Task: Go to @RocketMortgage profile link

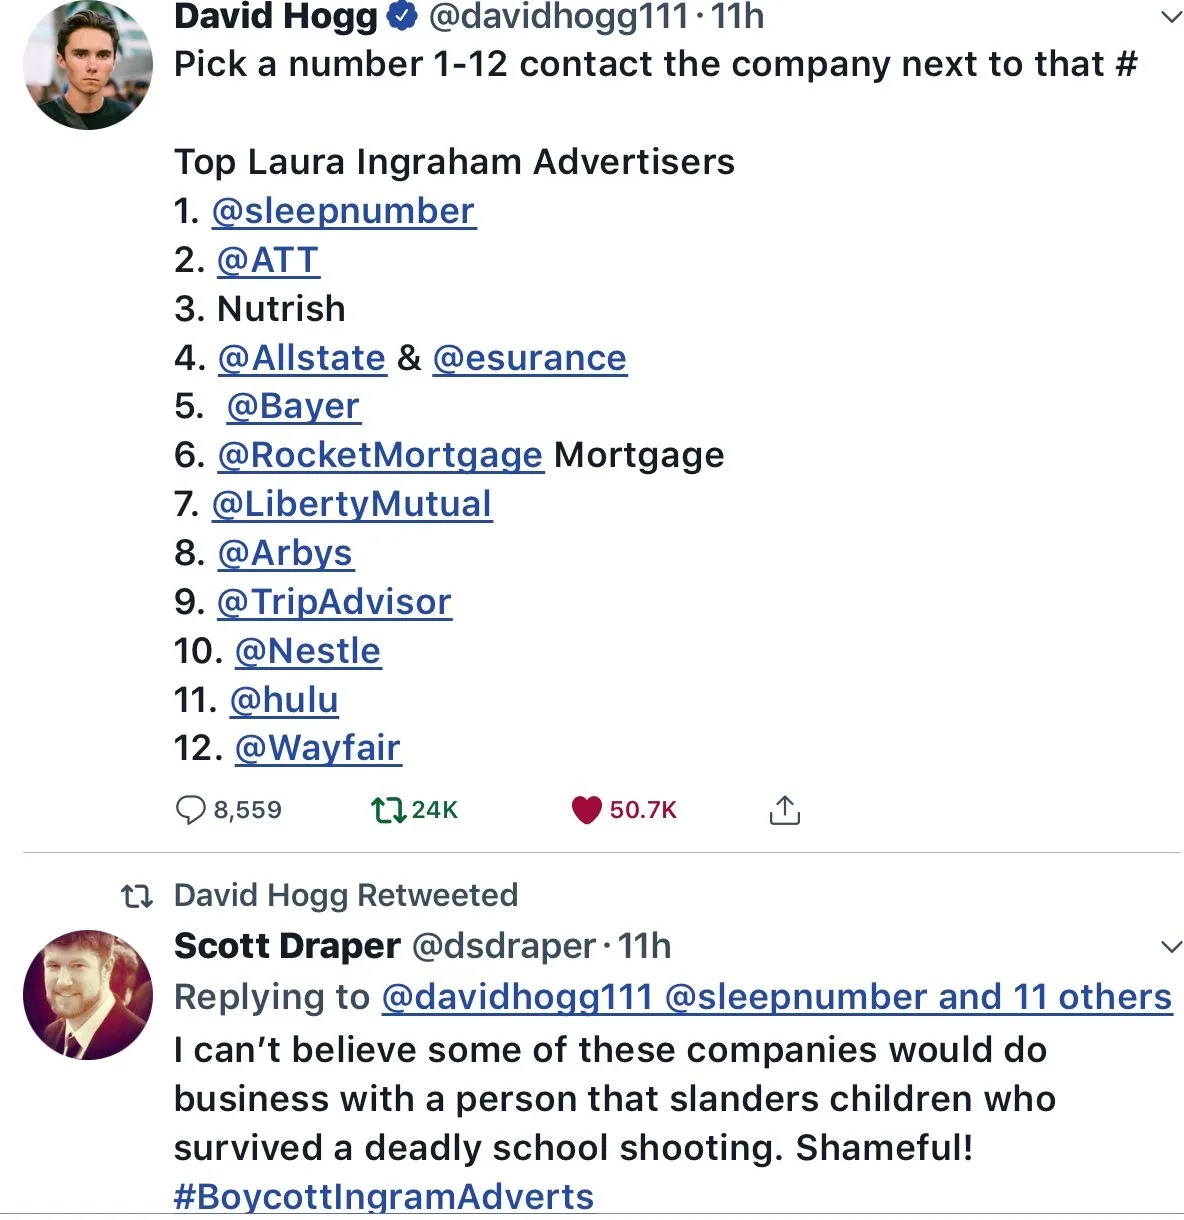Action: click(x=380, y=455)
